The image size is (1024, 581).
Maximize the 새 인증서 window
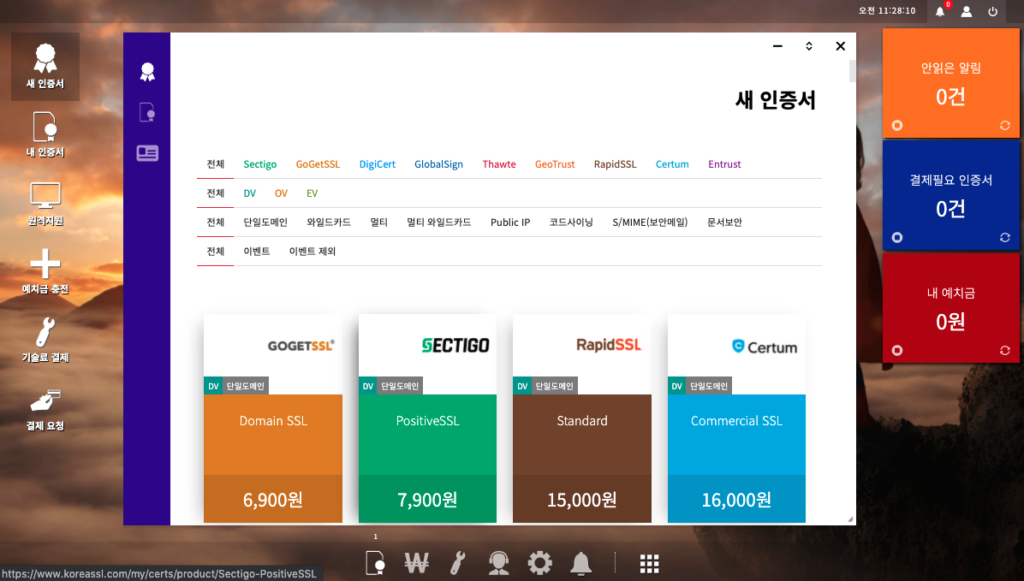pos(809,46)
